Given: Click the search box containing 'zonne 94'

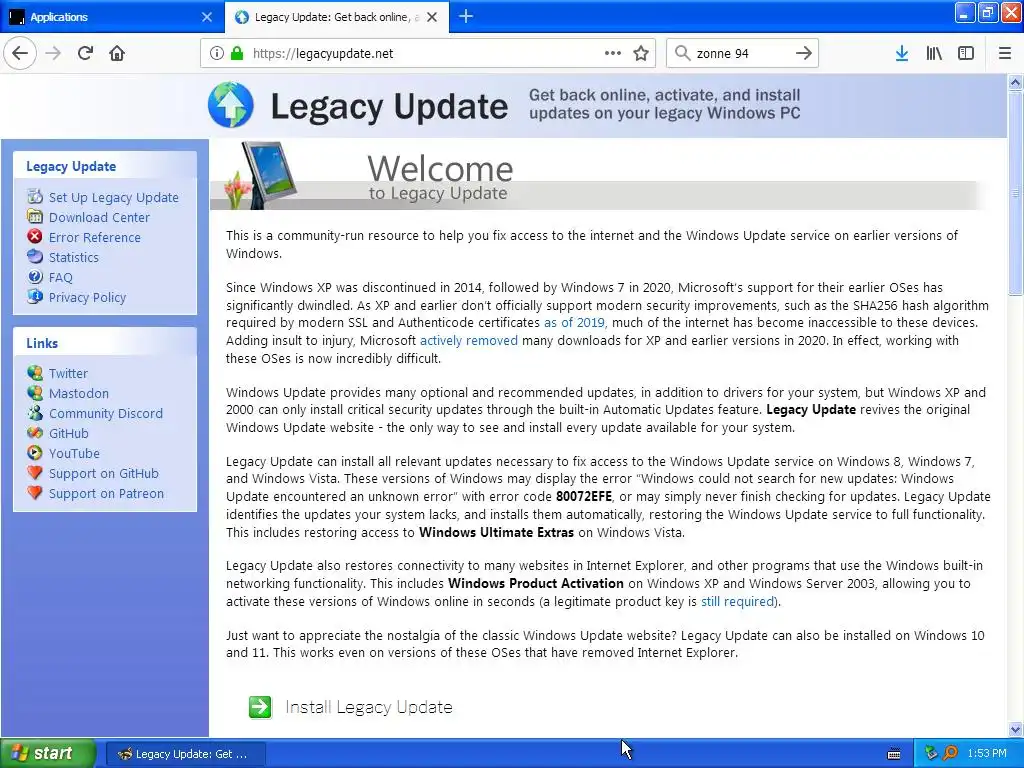Looking at the screenshot, I should click(742, 54).
